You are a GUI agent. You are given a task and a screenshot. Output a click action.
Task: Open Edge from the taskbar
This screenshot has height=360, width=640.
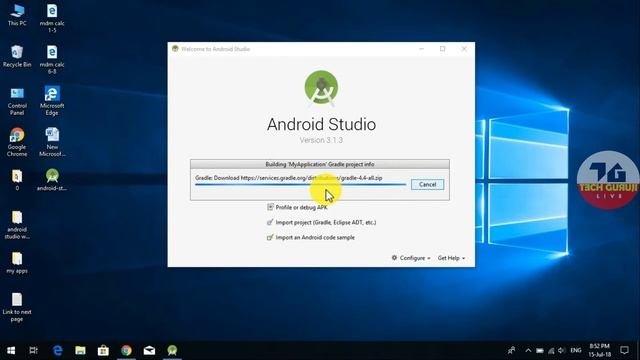(x=58, y=351)
